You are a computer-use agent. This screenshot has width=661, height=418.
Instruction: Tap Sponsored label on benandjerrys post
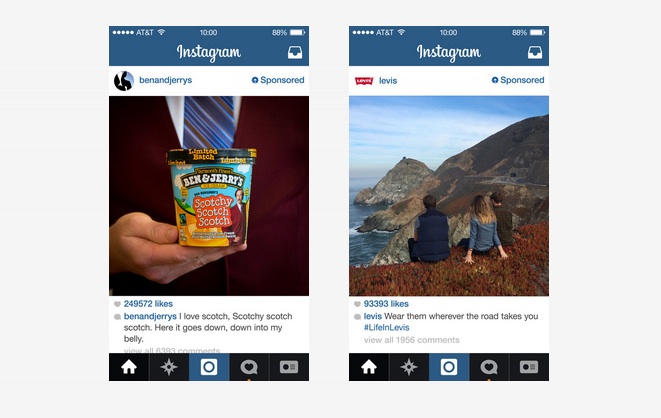[278, 80]
